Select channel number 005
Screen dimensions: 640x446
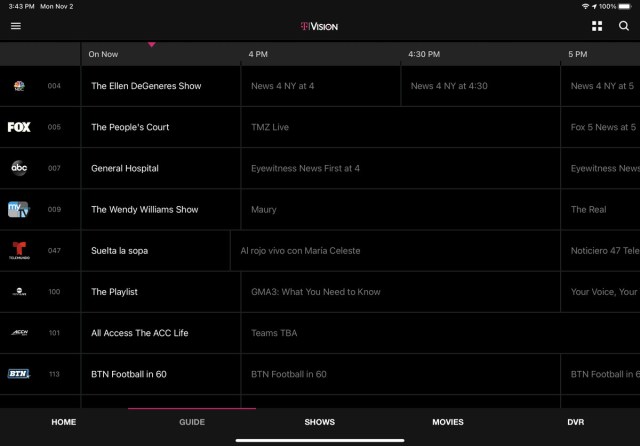point(54,127)
